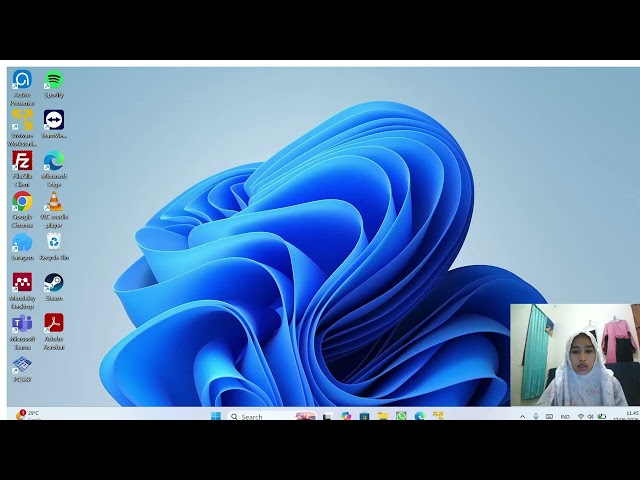Open Microsoft Store from the taskbar

pyautogui.click(x=364, y=416)
